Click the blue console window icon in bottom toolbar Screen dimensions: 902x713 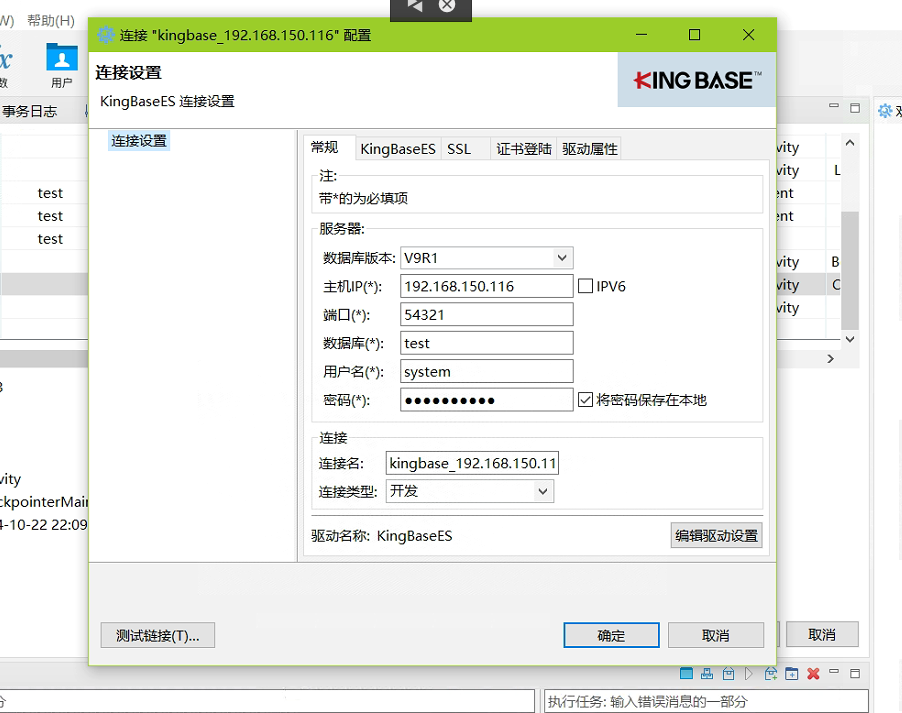686,674
